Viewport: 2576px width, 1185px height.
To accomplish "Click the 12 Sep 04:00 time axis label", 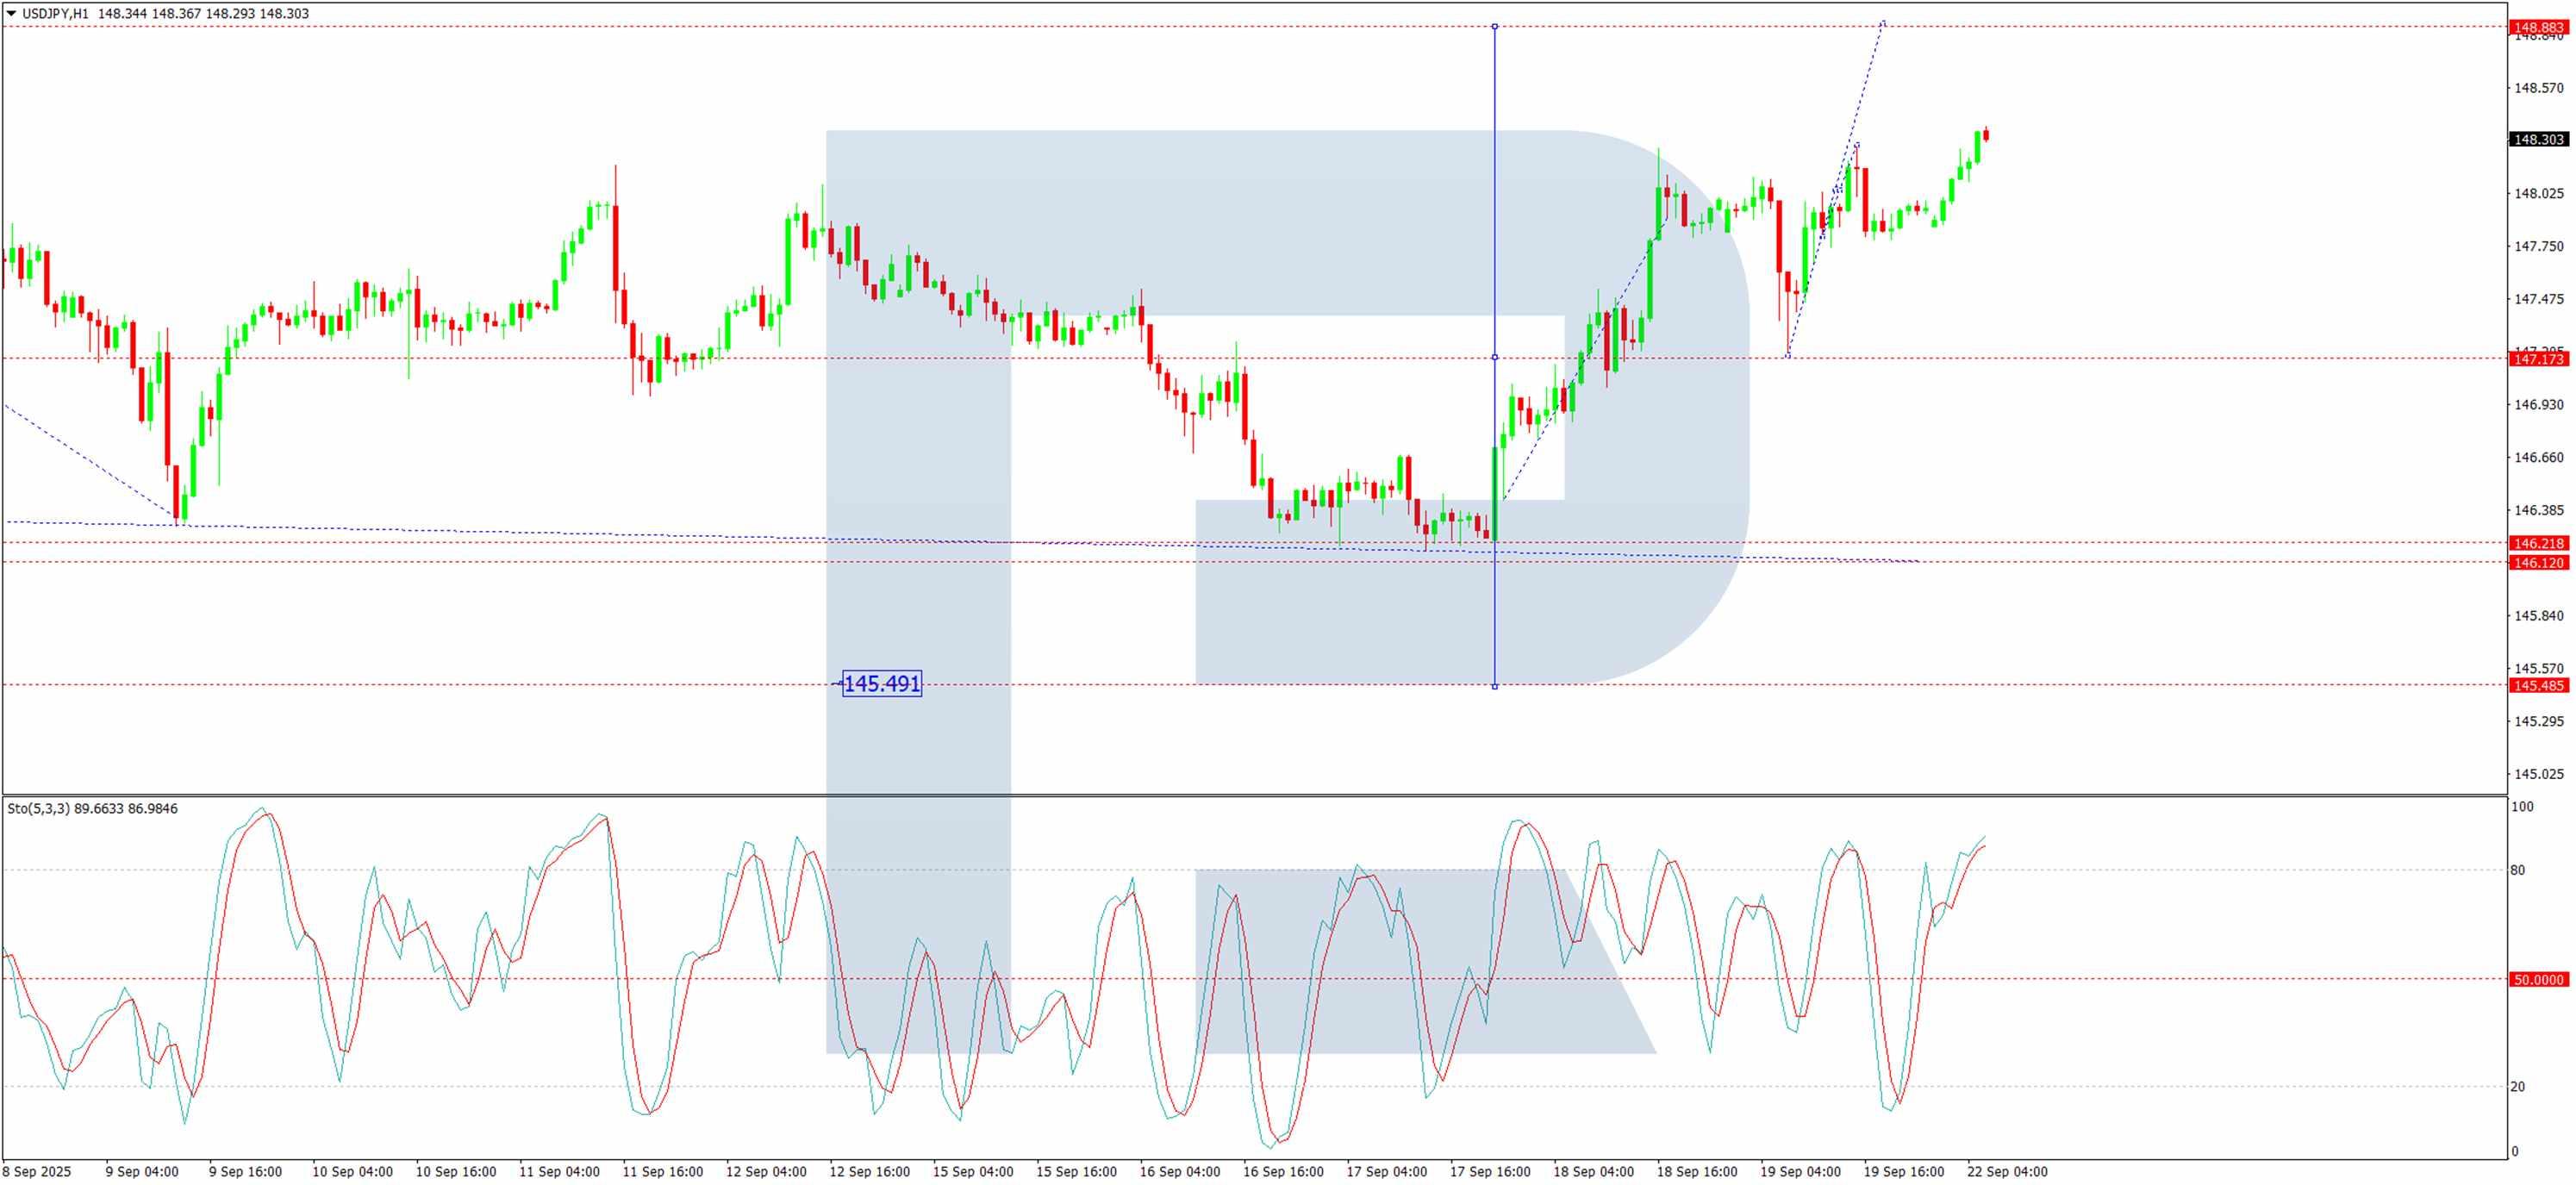I will (766, 1172).
